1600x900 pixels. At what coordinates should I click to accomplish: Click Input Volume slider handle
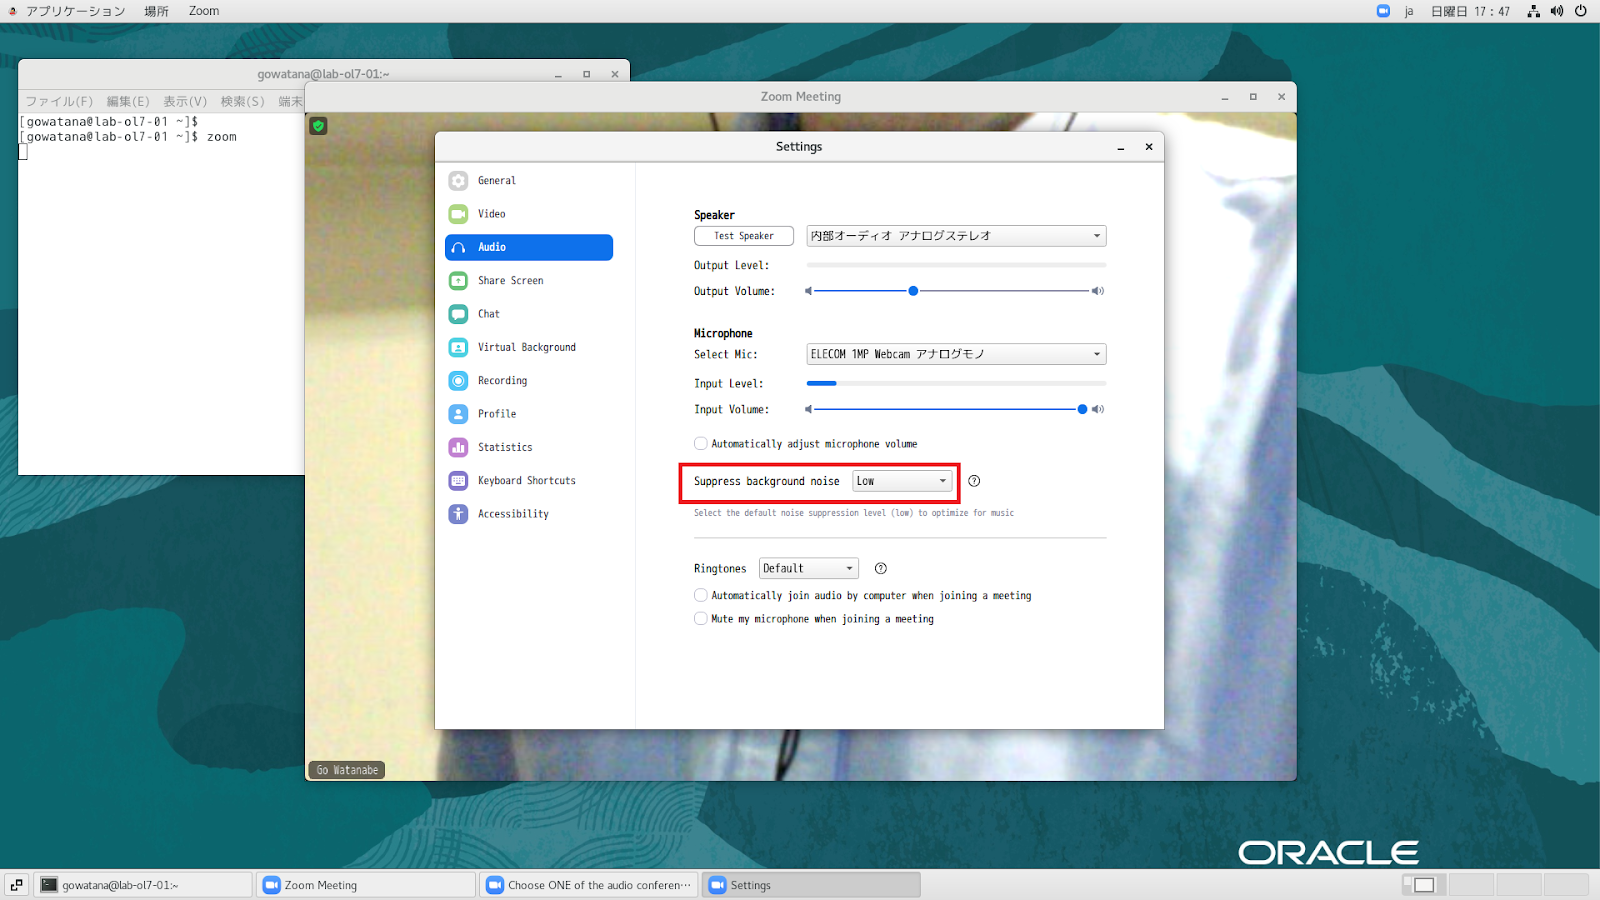click(x=1082, y=409)
